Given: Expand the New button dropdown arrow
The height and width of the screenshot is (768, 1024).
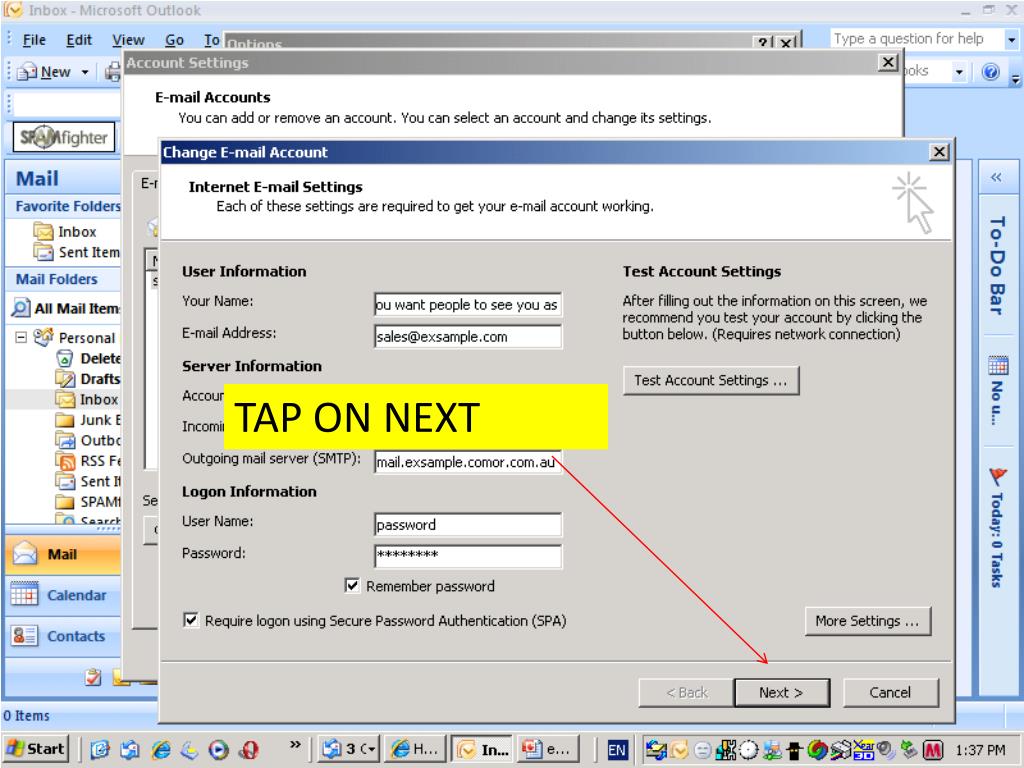Looking at the screenshot, I should (85, 72).
